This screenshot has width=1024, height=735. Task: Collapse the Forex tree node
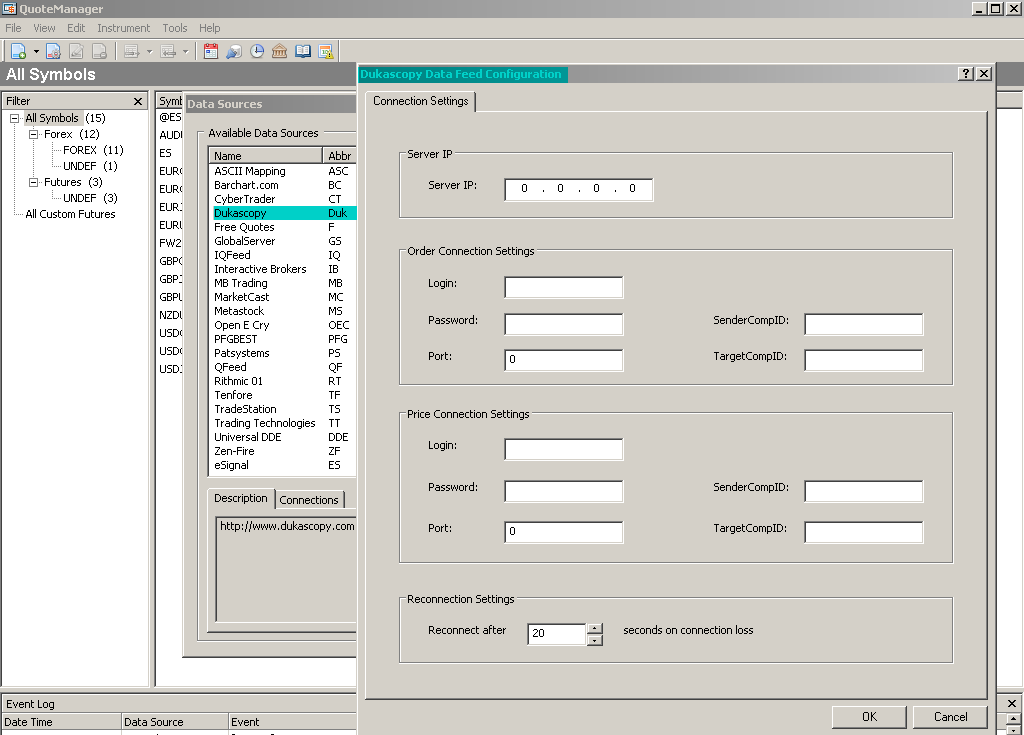pyautogui.click(x=33, y=134)
